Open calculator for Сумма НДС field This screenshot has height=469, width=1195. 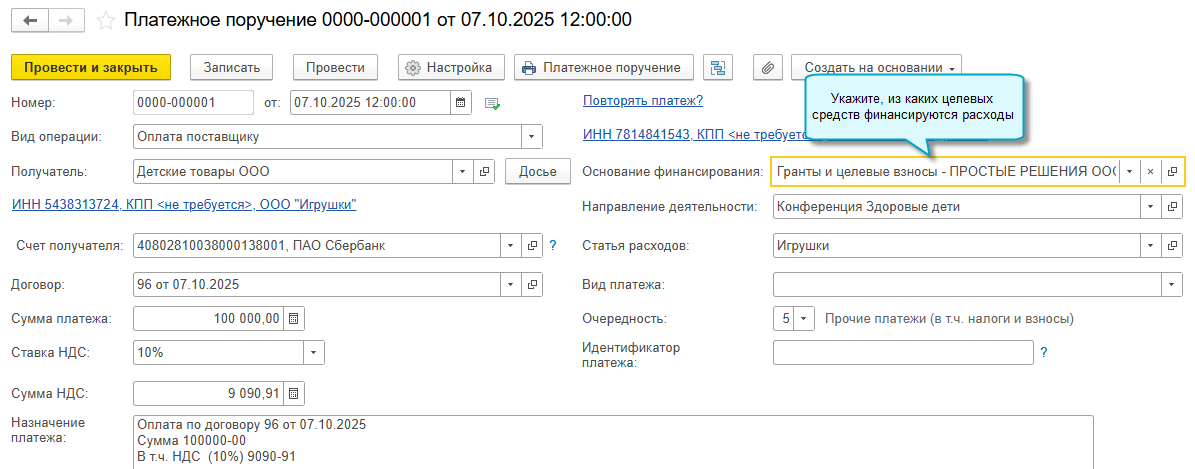pyautogui.click(x=294, y=393)
